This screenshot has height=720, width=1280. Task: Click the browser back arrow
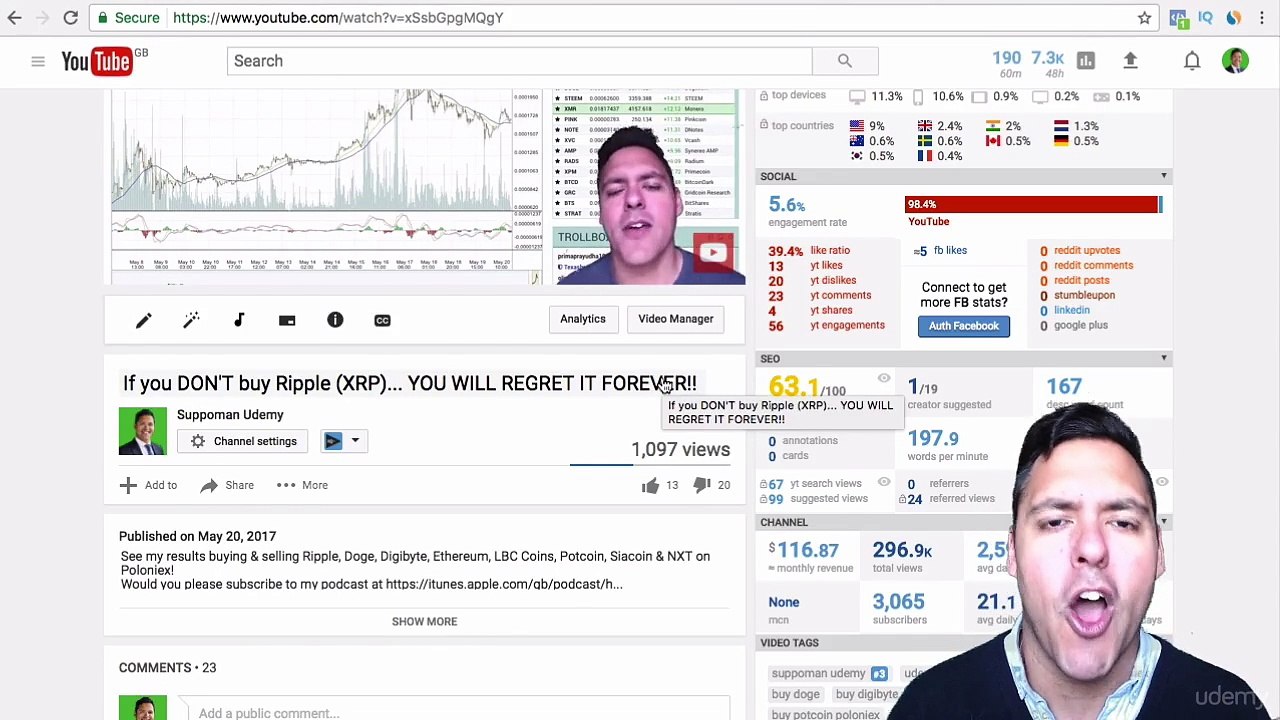(x=15, y=17)
